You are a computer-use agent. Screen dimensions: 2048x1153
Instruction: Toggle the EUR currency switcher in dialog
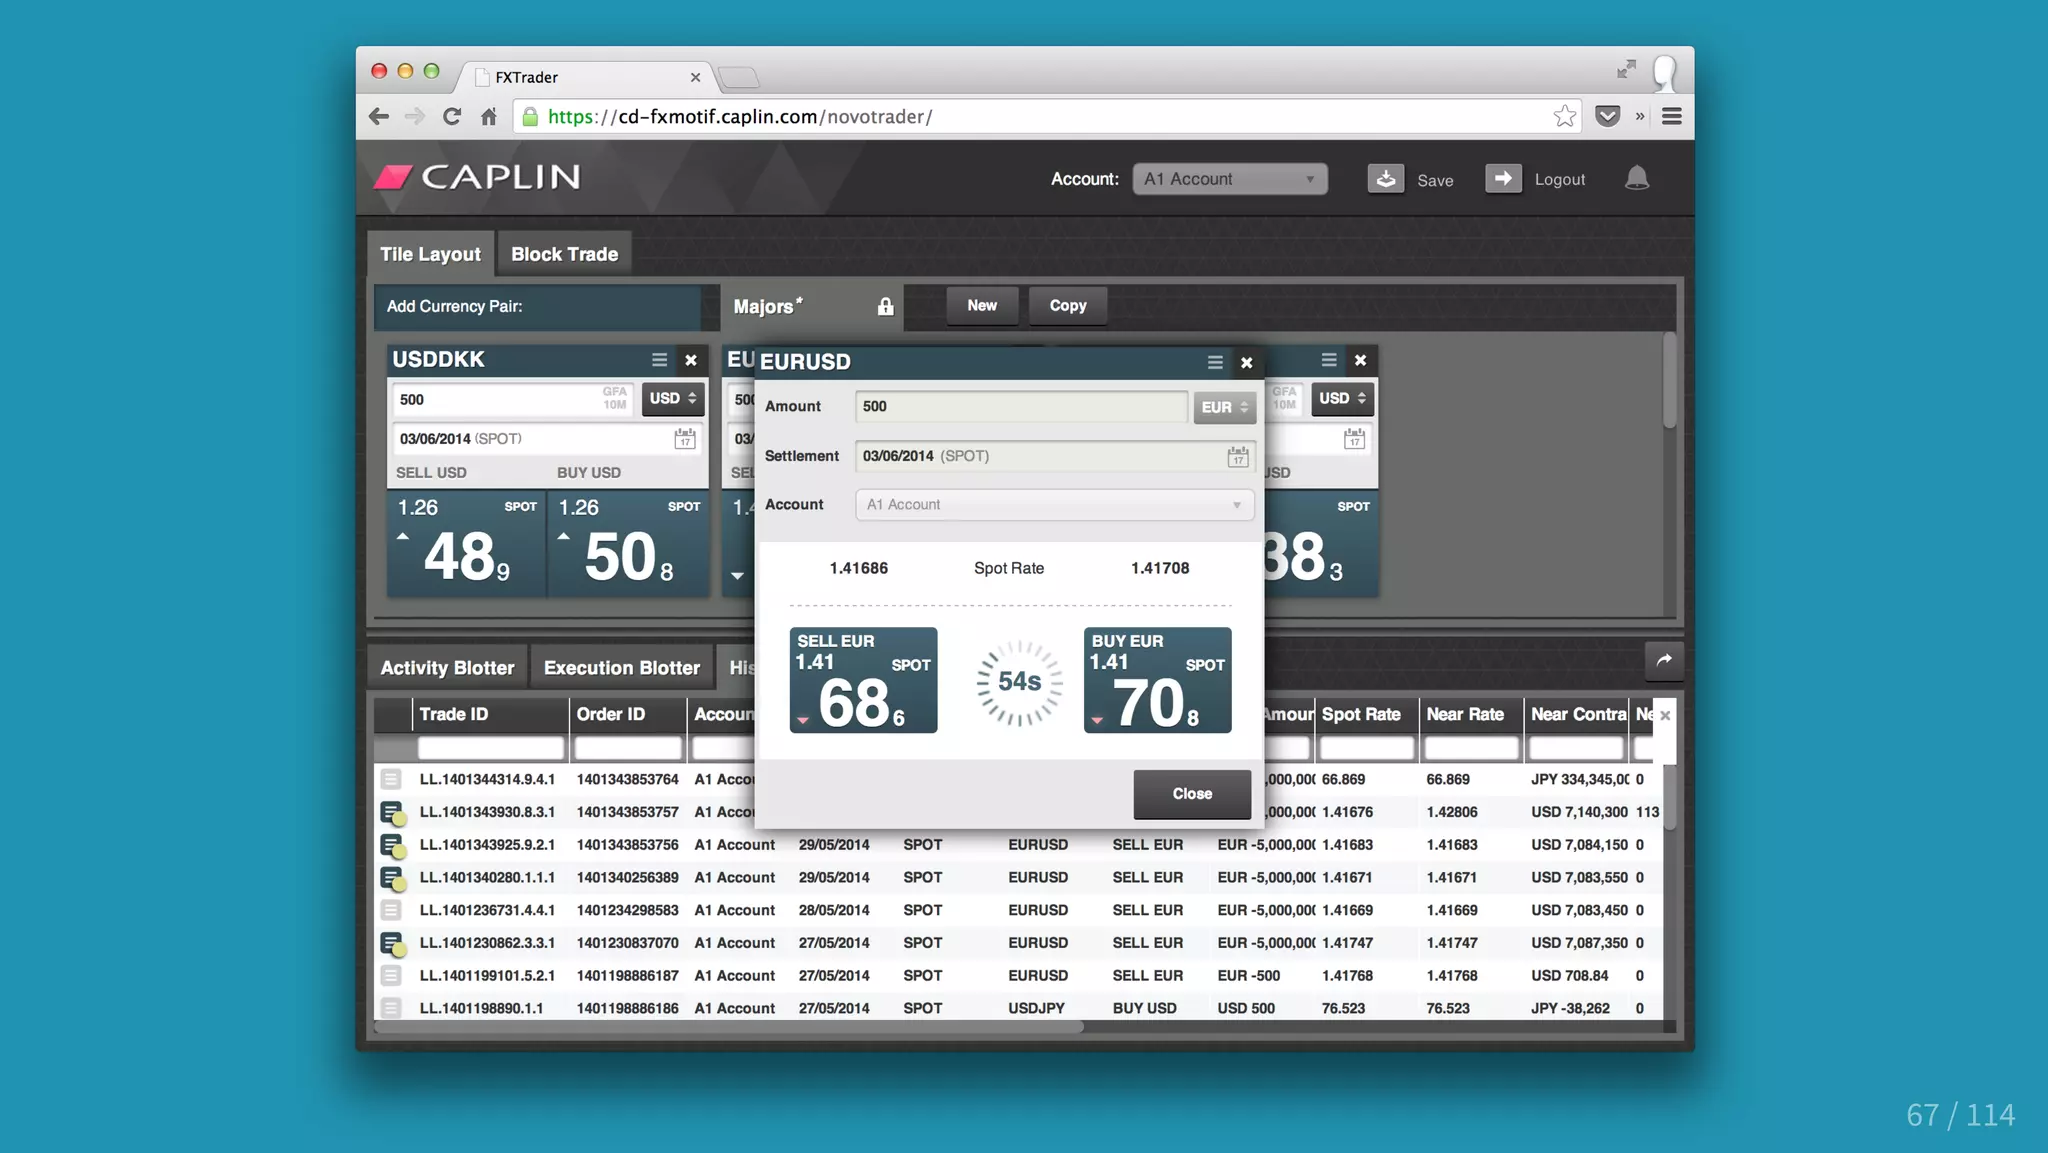[1224, 407]
